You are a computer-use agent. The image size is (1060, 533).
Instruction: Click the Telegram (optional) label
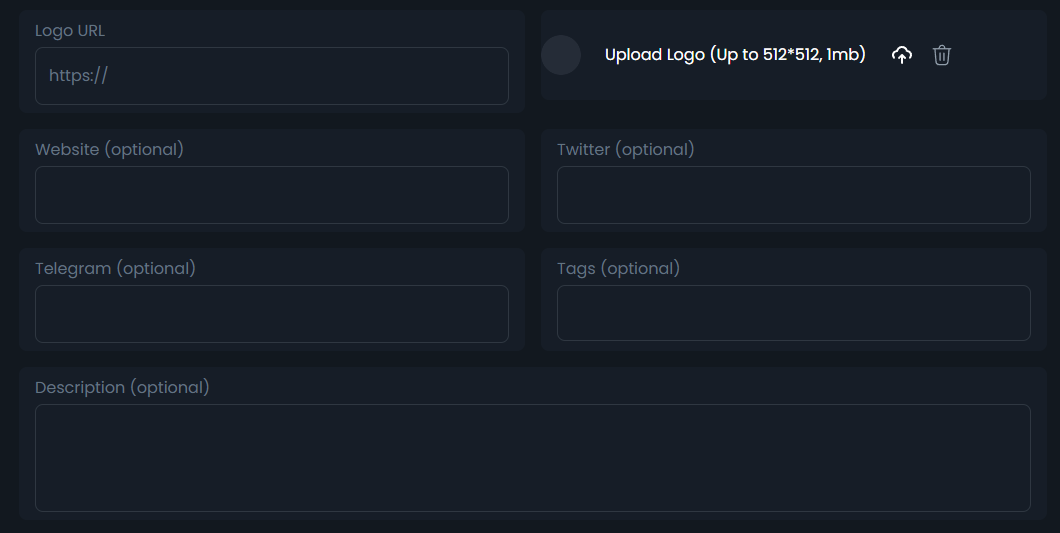click(116, 269)
